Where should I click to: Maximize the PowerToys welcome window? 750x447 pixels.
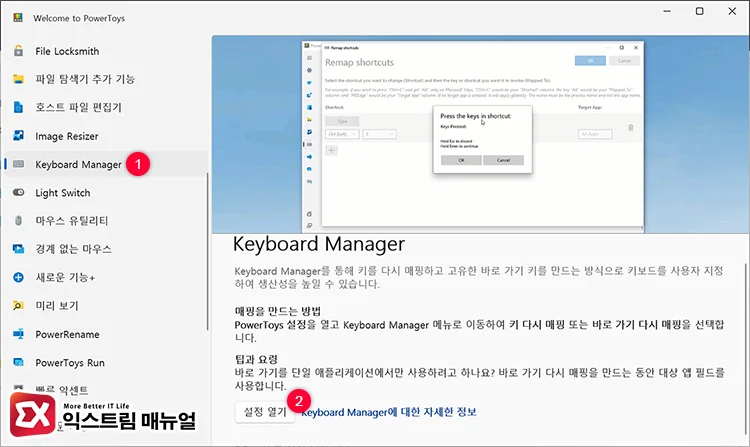click(x=699, y=11)
